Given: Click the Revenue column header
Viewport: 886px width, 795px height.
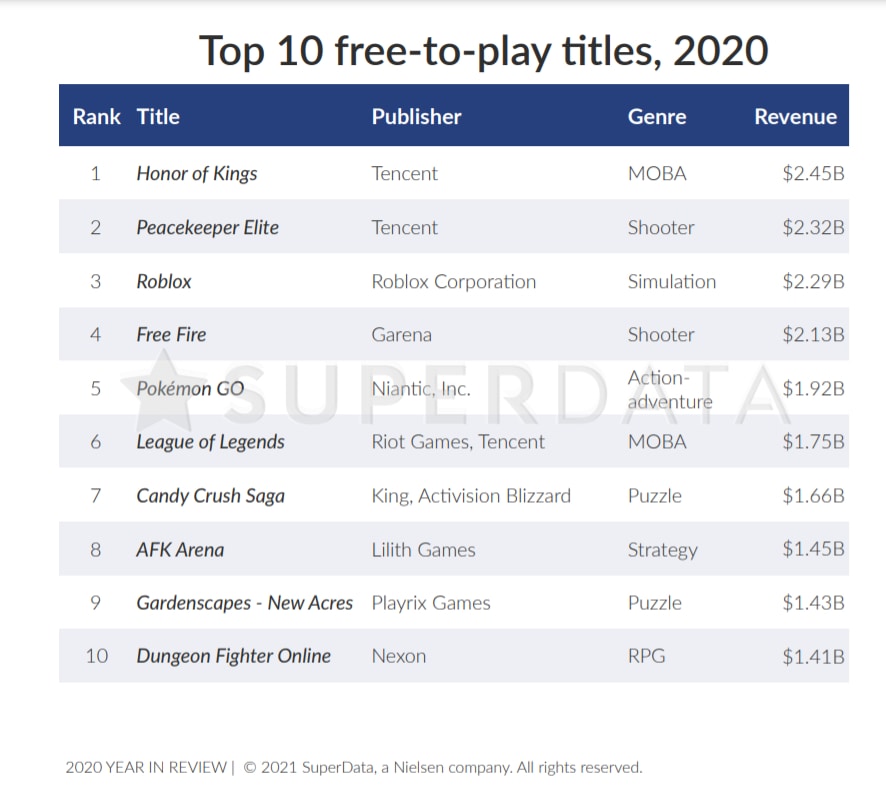Looking at the screenshot, I should click(795, 117).
